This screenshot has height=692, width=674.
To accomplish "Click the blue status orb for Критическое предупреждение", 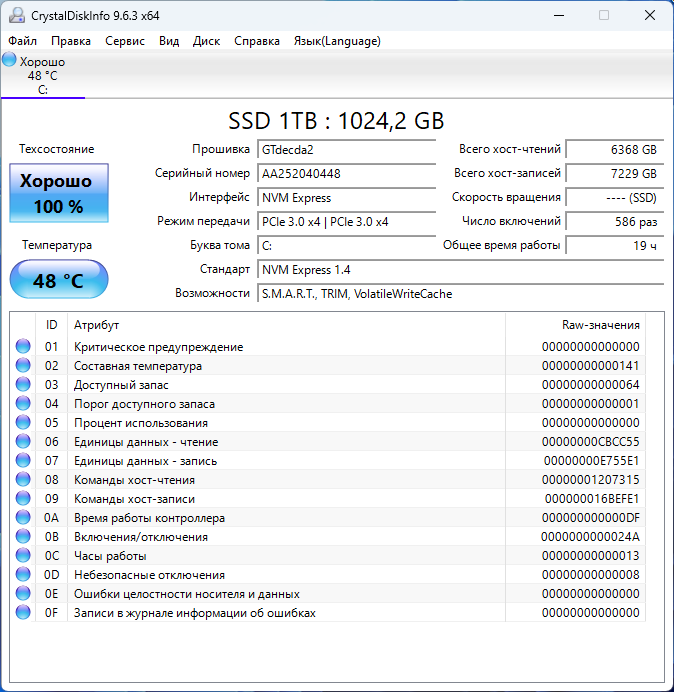I will click(x=23, y=347).
